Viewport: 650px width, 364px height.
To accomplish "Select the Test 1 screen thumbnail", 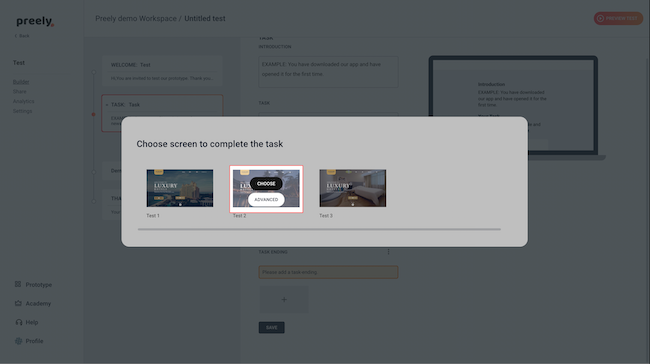I will pos(180,188).
